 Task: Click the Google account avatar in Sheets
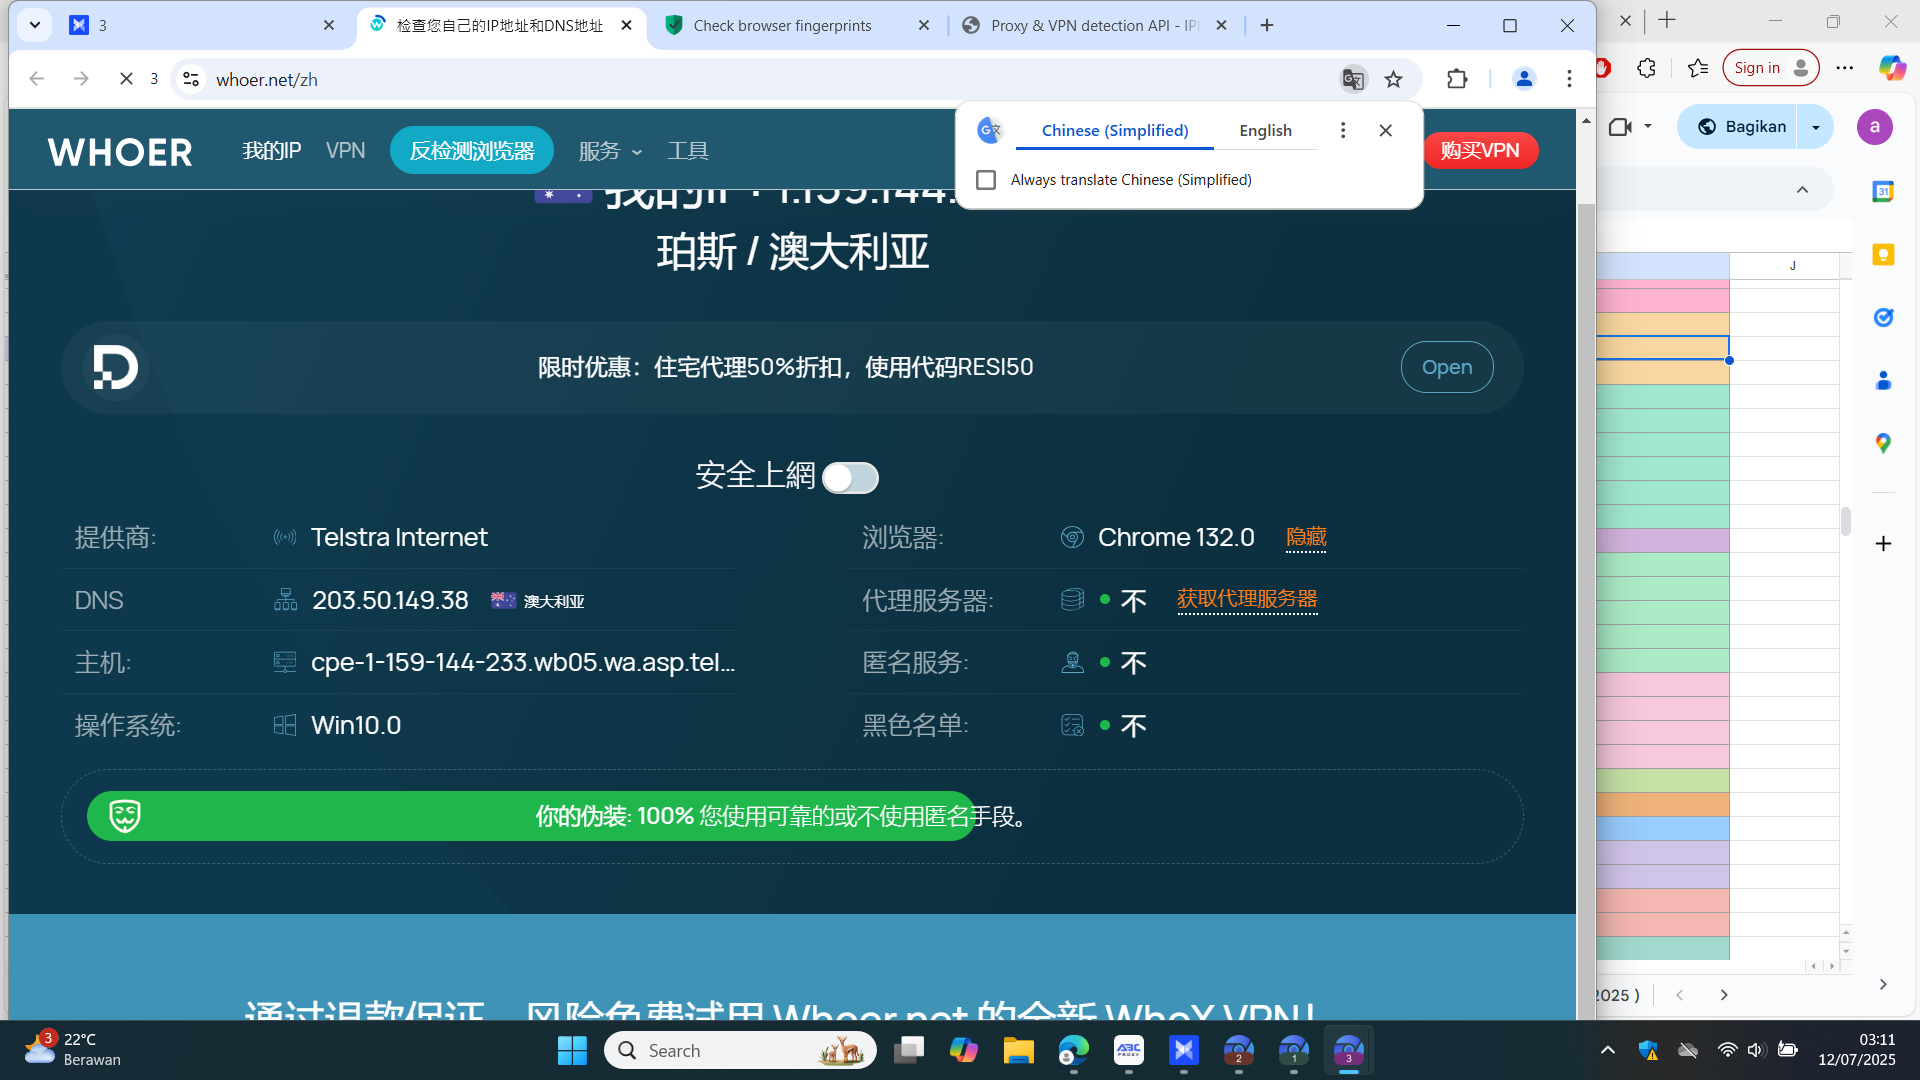click(1875, 127)
